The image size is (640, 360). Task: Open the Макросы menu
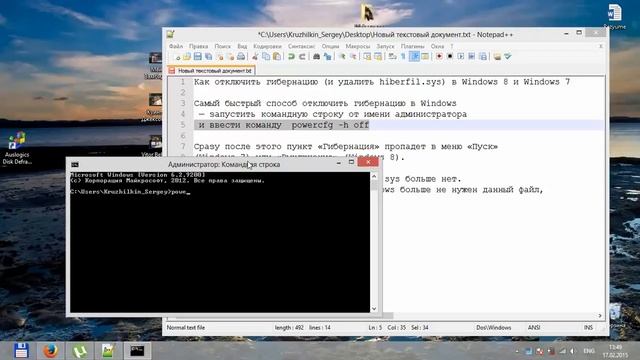coord(358,46)
